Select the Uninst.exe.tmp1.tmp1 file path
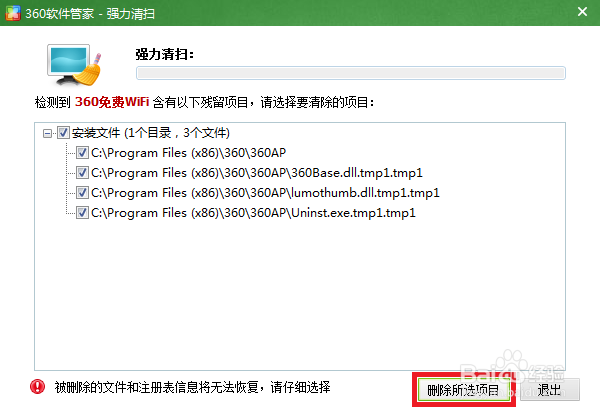 [253, 212]
